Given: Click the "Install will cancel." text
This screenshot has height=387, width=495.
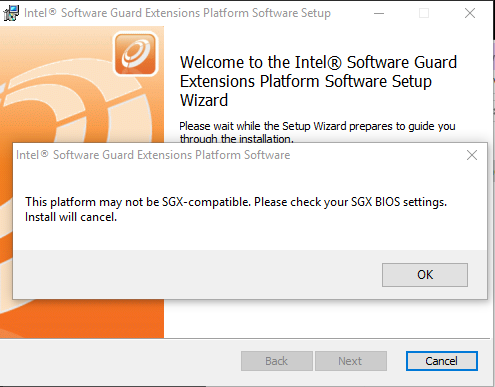Looking at the screenshot, I should (71, 217).
